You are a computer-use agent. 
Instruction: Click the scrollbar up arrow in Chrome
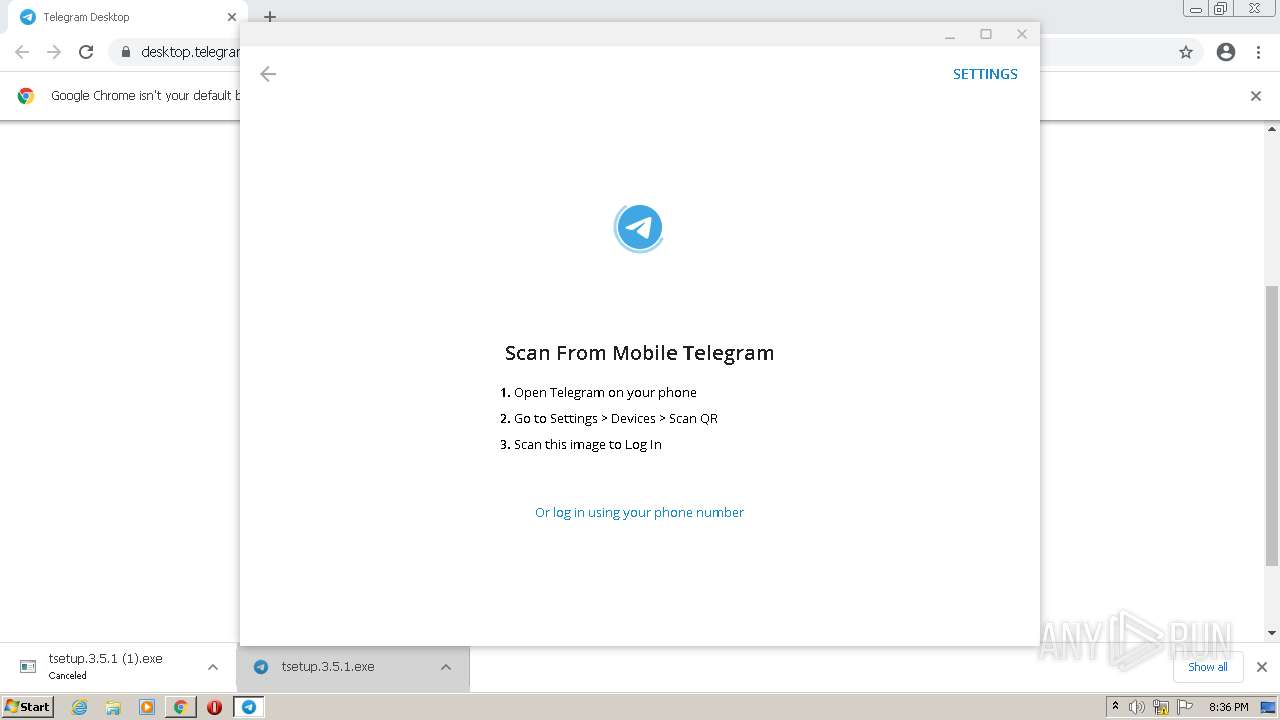click(x=1272, y=129)
